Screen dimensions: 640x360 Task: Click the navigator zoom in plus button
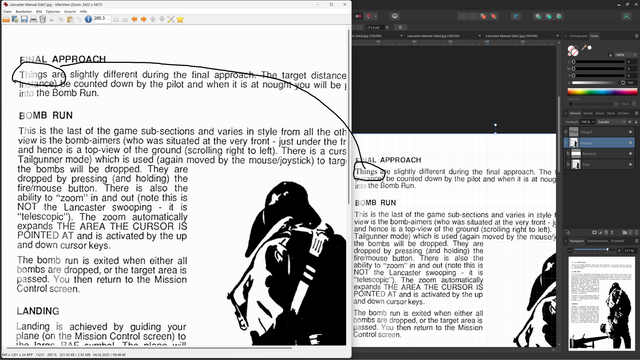pyautogui.click(x=619, y=250)
